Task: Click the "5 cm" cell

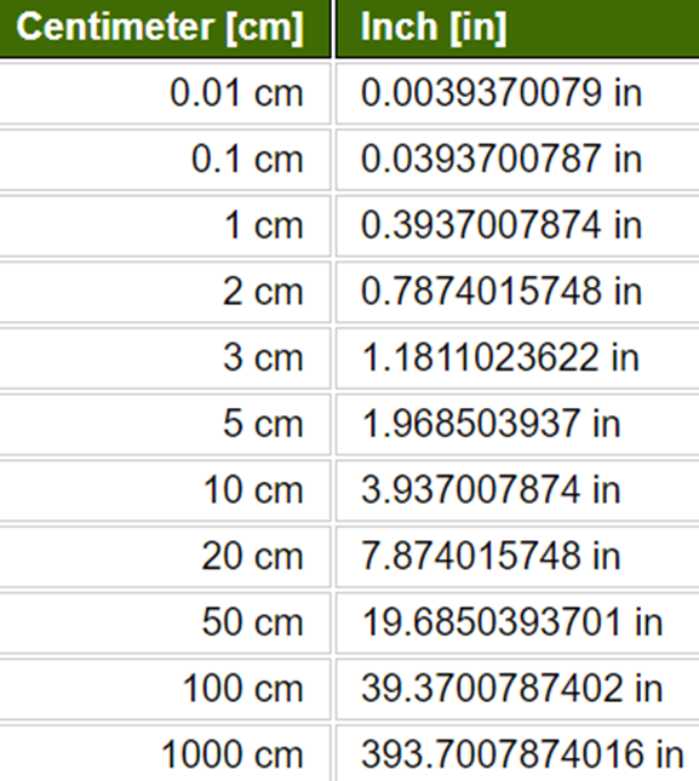Action: tap(165, 424)
